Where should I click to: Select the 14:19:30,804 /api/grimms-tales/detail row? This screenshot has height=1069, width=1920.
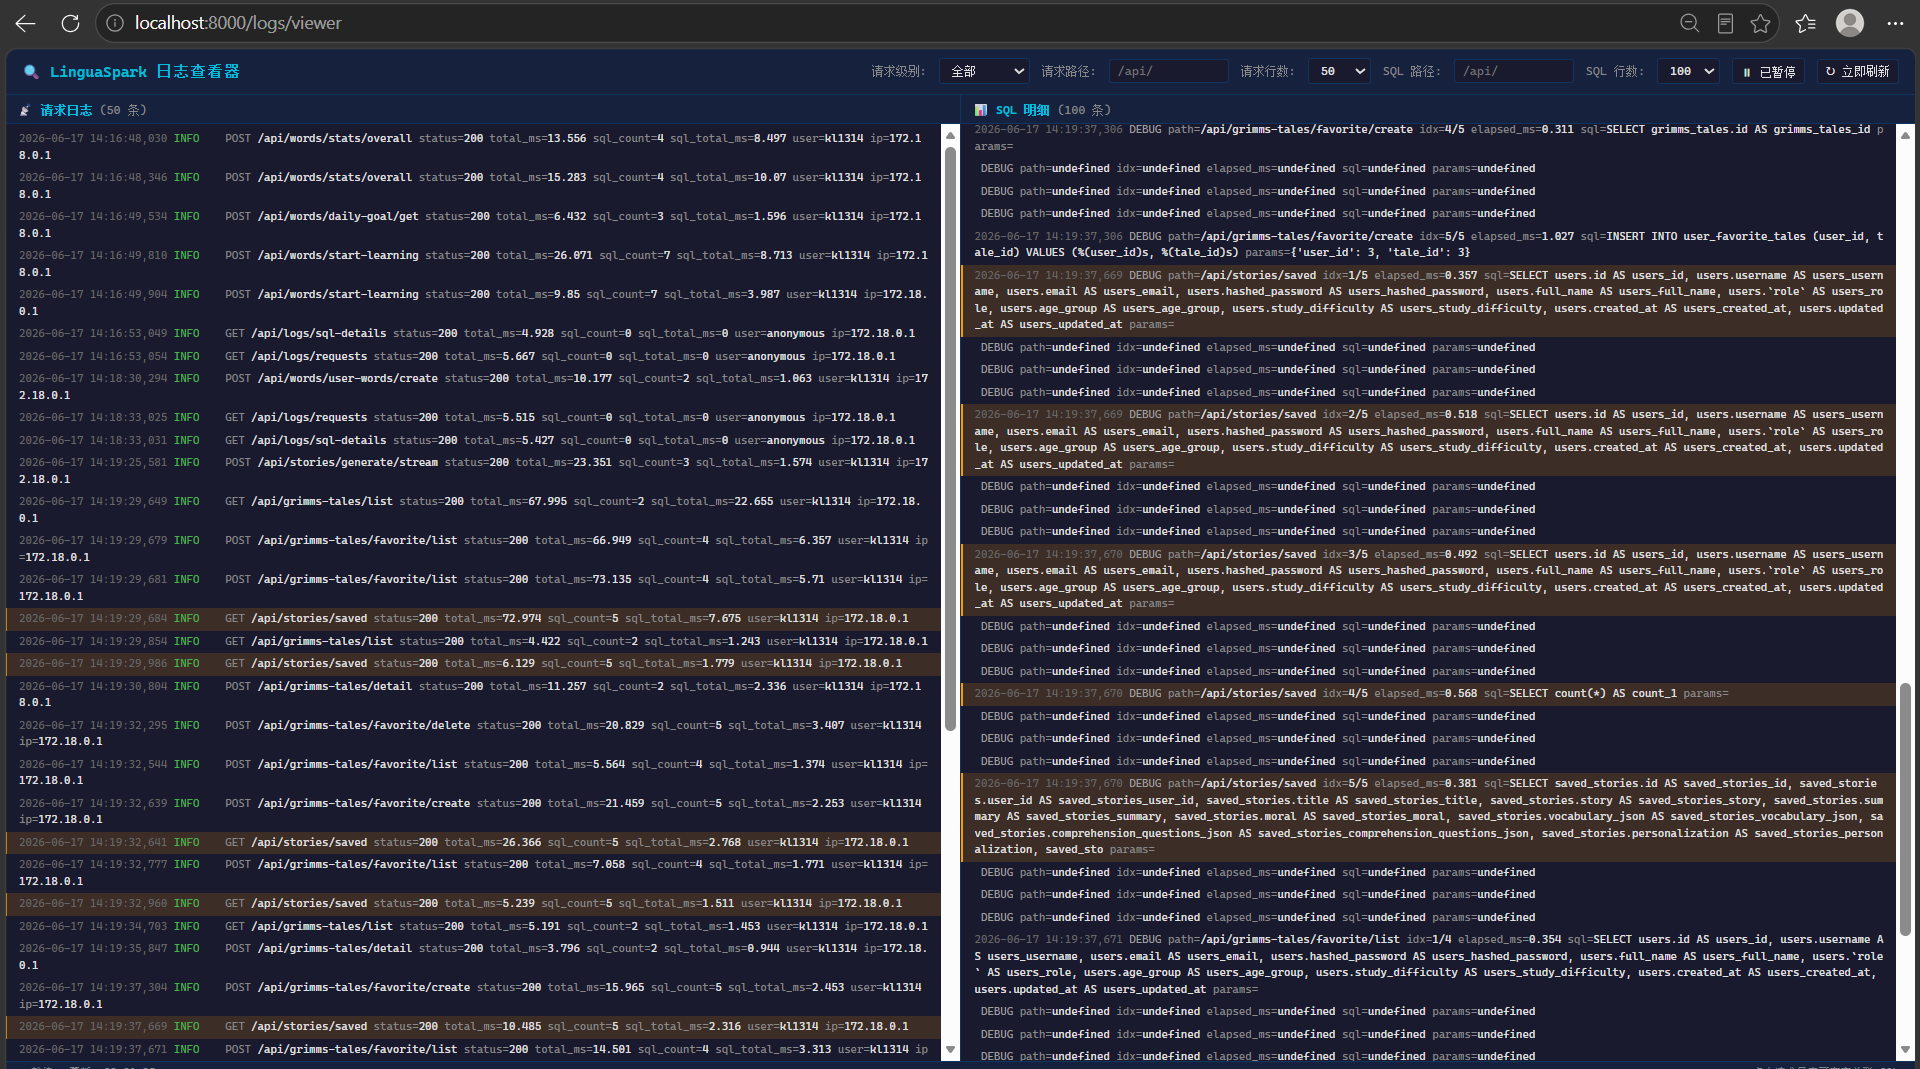(474, 695)
